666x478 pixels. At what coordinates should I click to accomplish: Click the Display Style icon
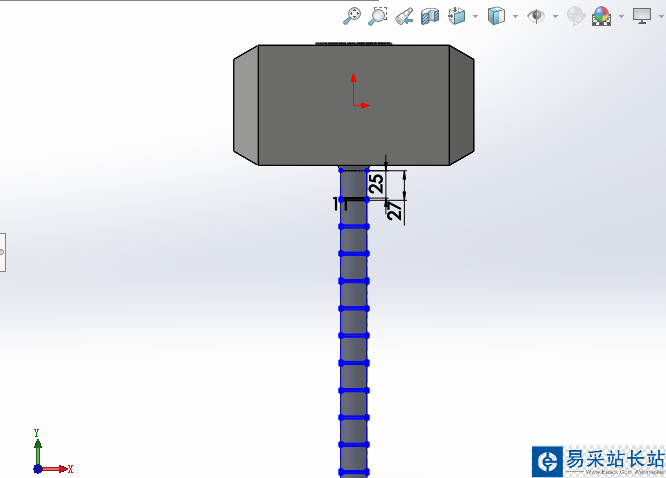pyautogui.click(x=496, y=16)
